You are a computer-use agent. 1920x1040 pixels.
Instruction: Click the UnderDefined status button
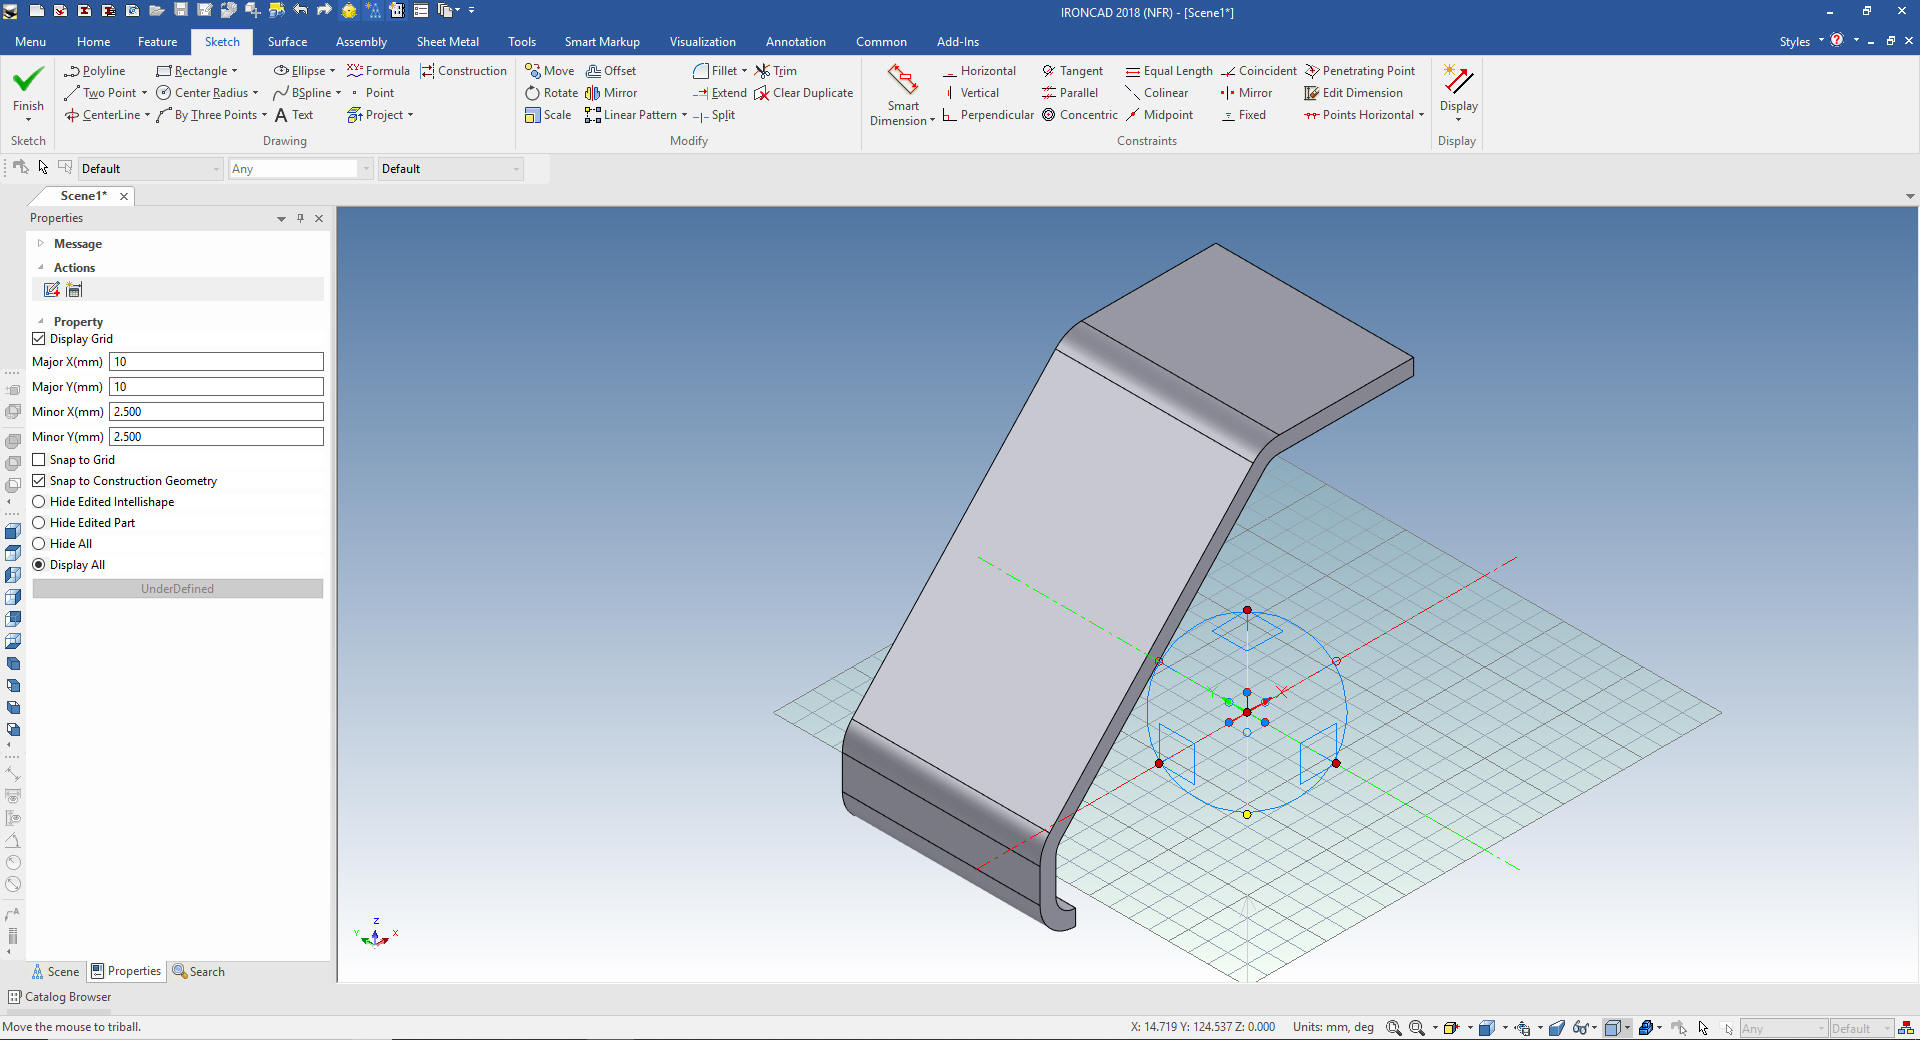177,589
